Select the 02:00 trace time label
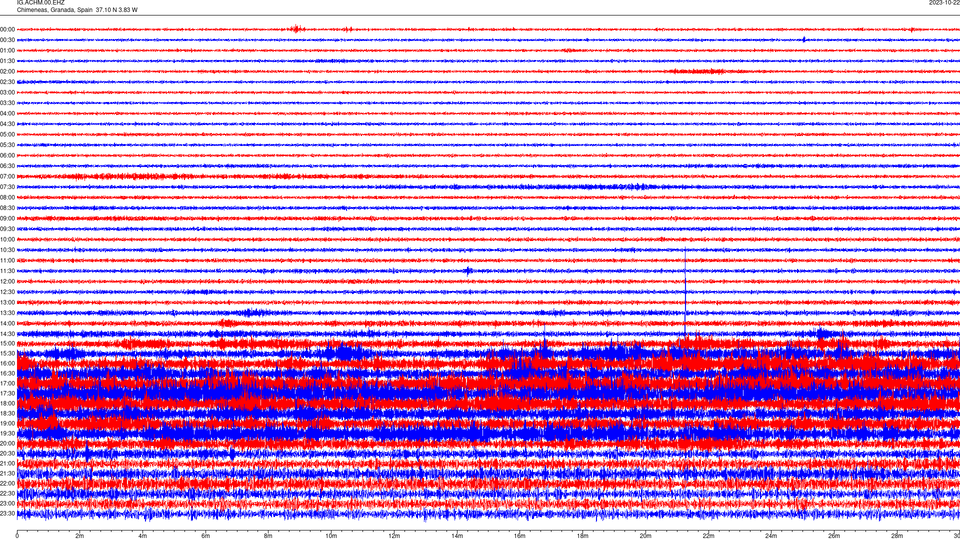 7,72
